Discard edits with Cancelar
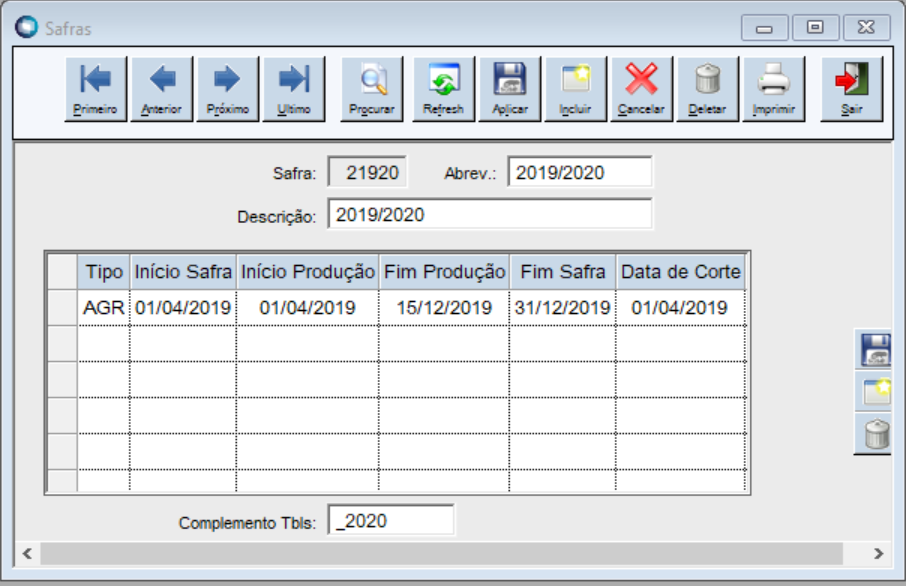Viewport: 906px width, 586px height. click(x=642, y=89)
